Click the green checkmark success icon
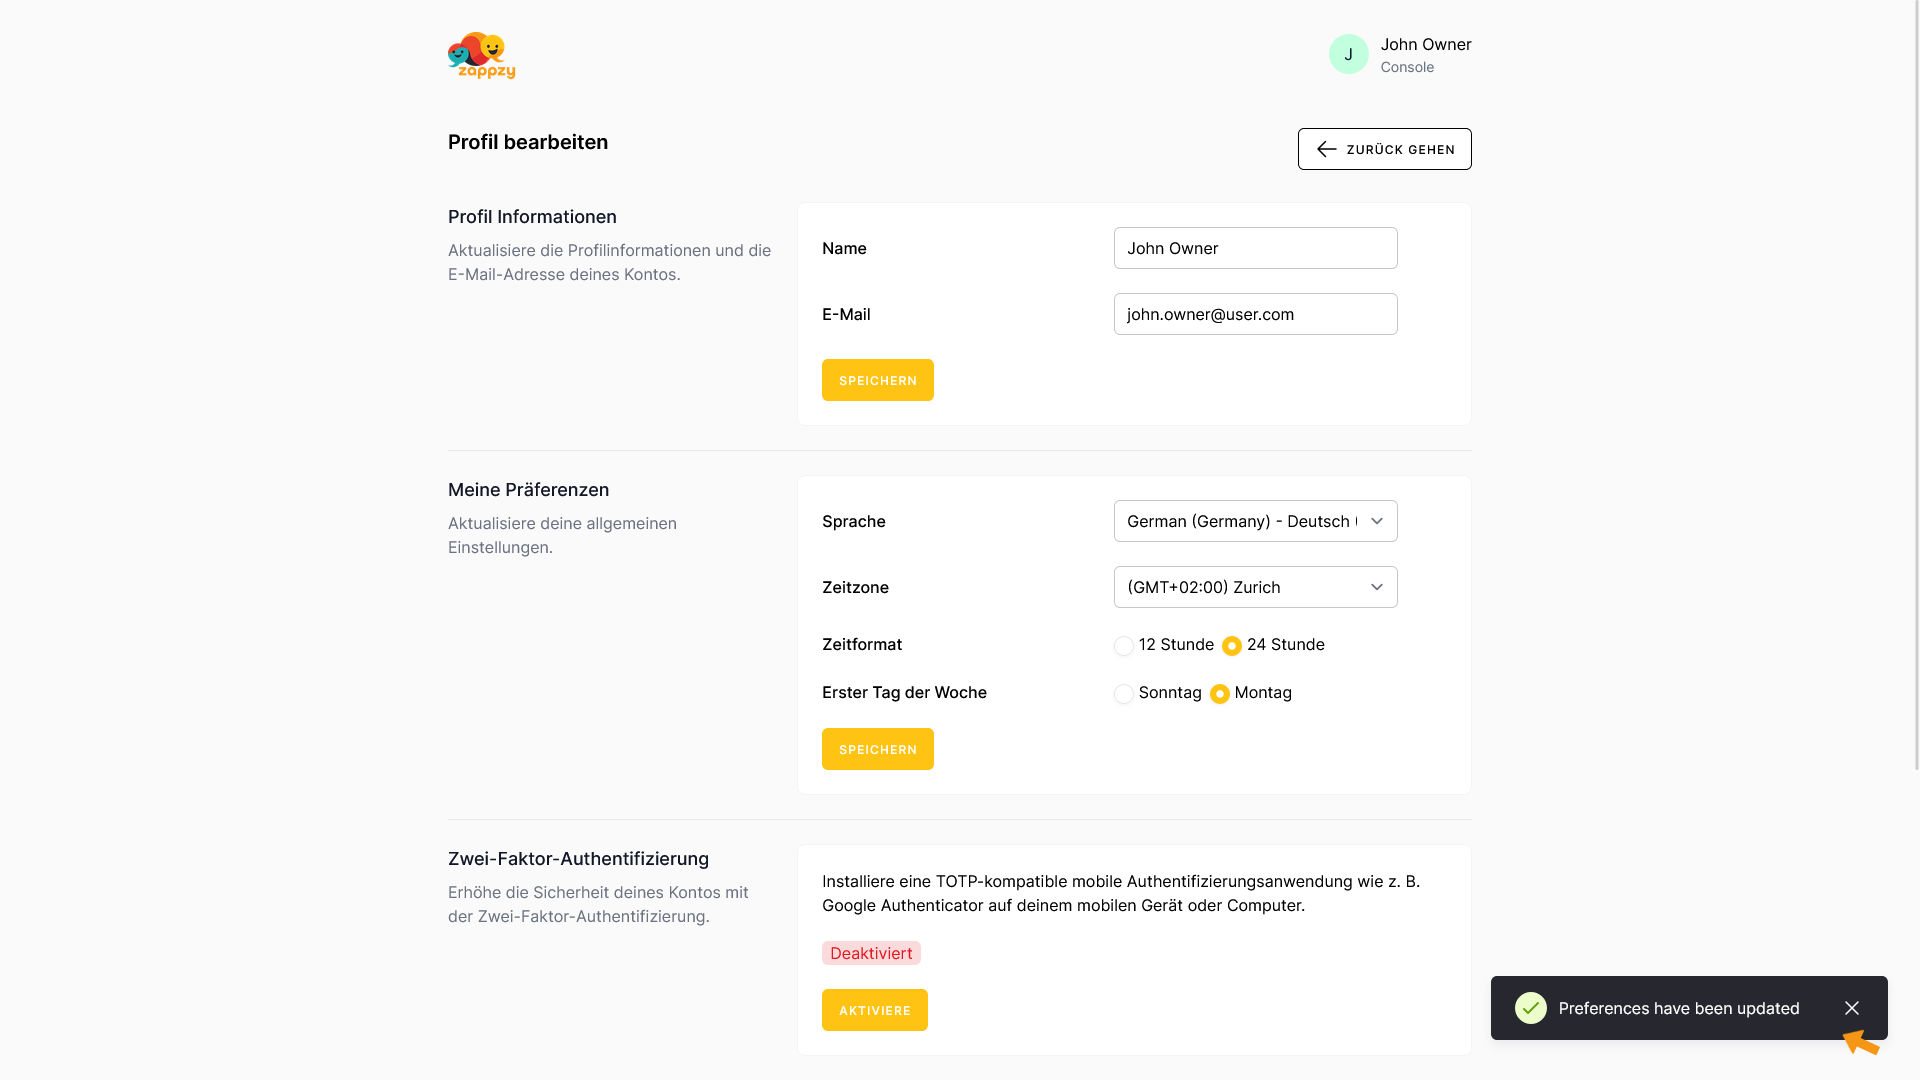Screen dimensions: 1920x1080 (1530, 1008)
